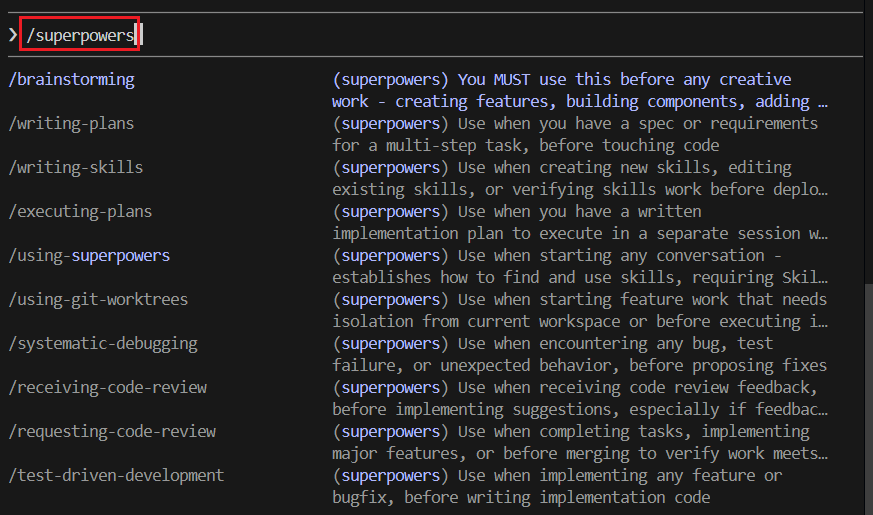Click the writing-plans description about spec requirements
873x515 pixels.
coord(575,134)
